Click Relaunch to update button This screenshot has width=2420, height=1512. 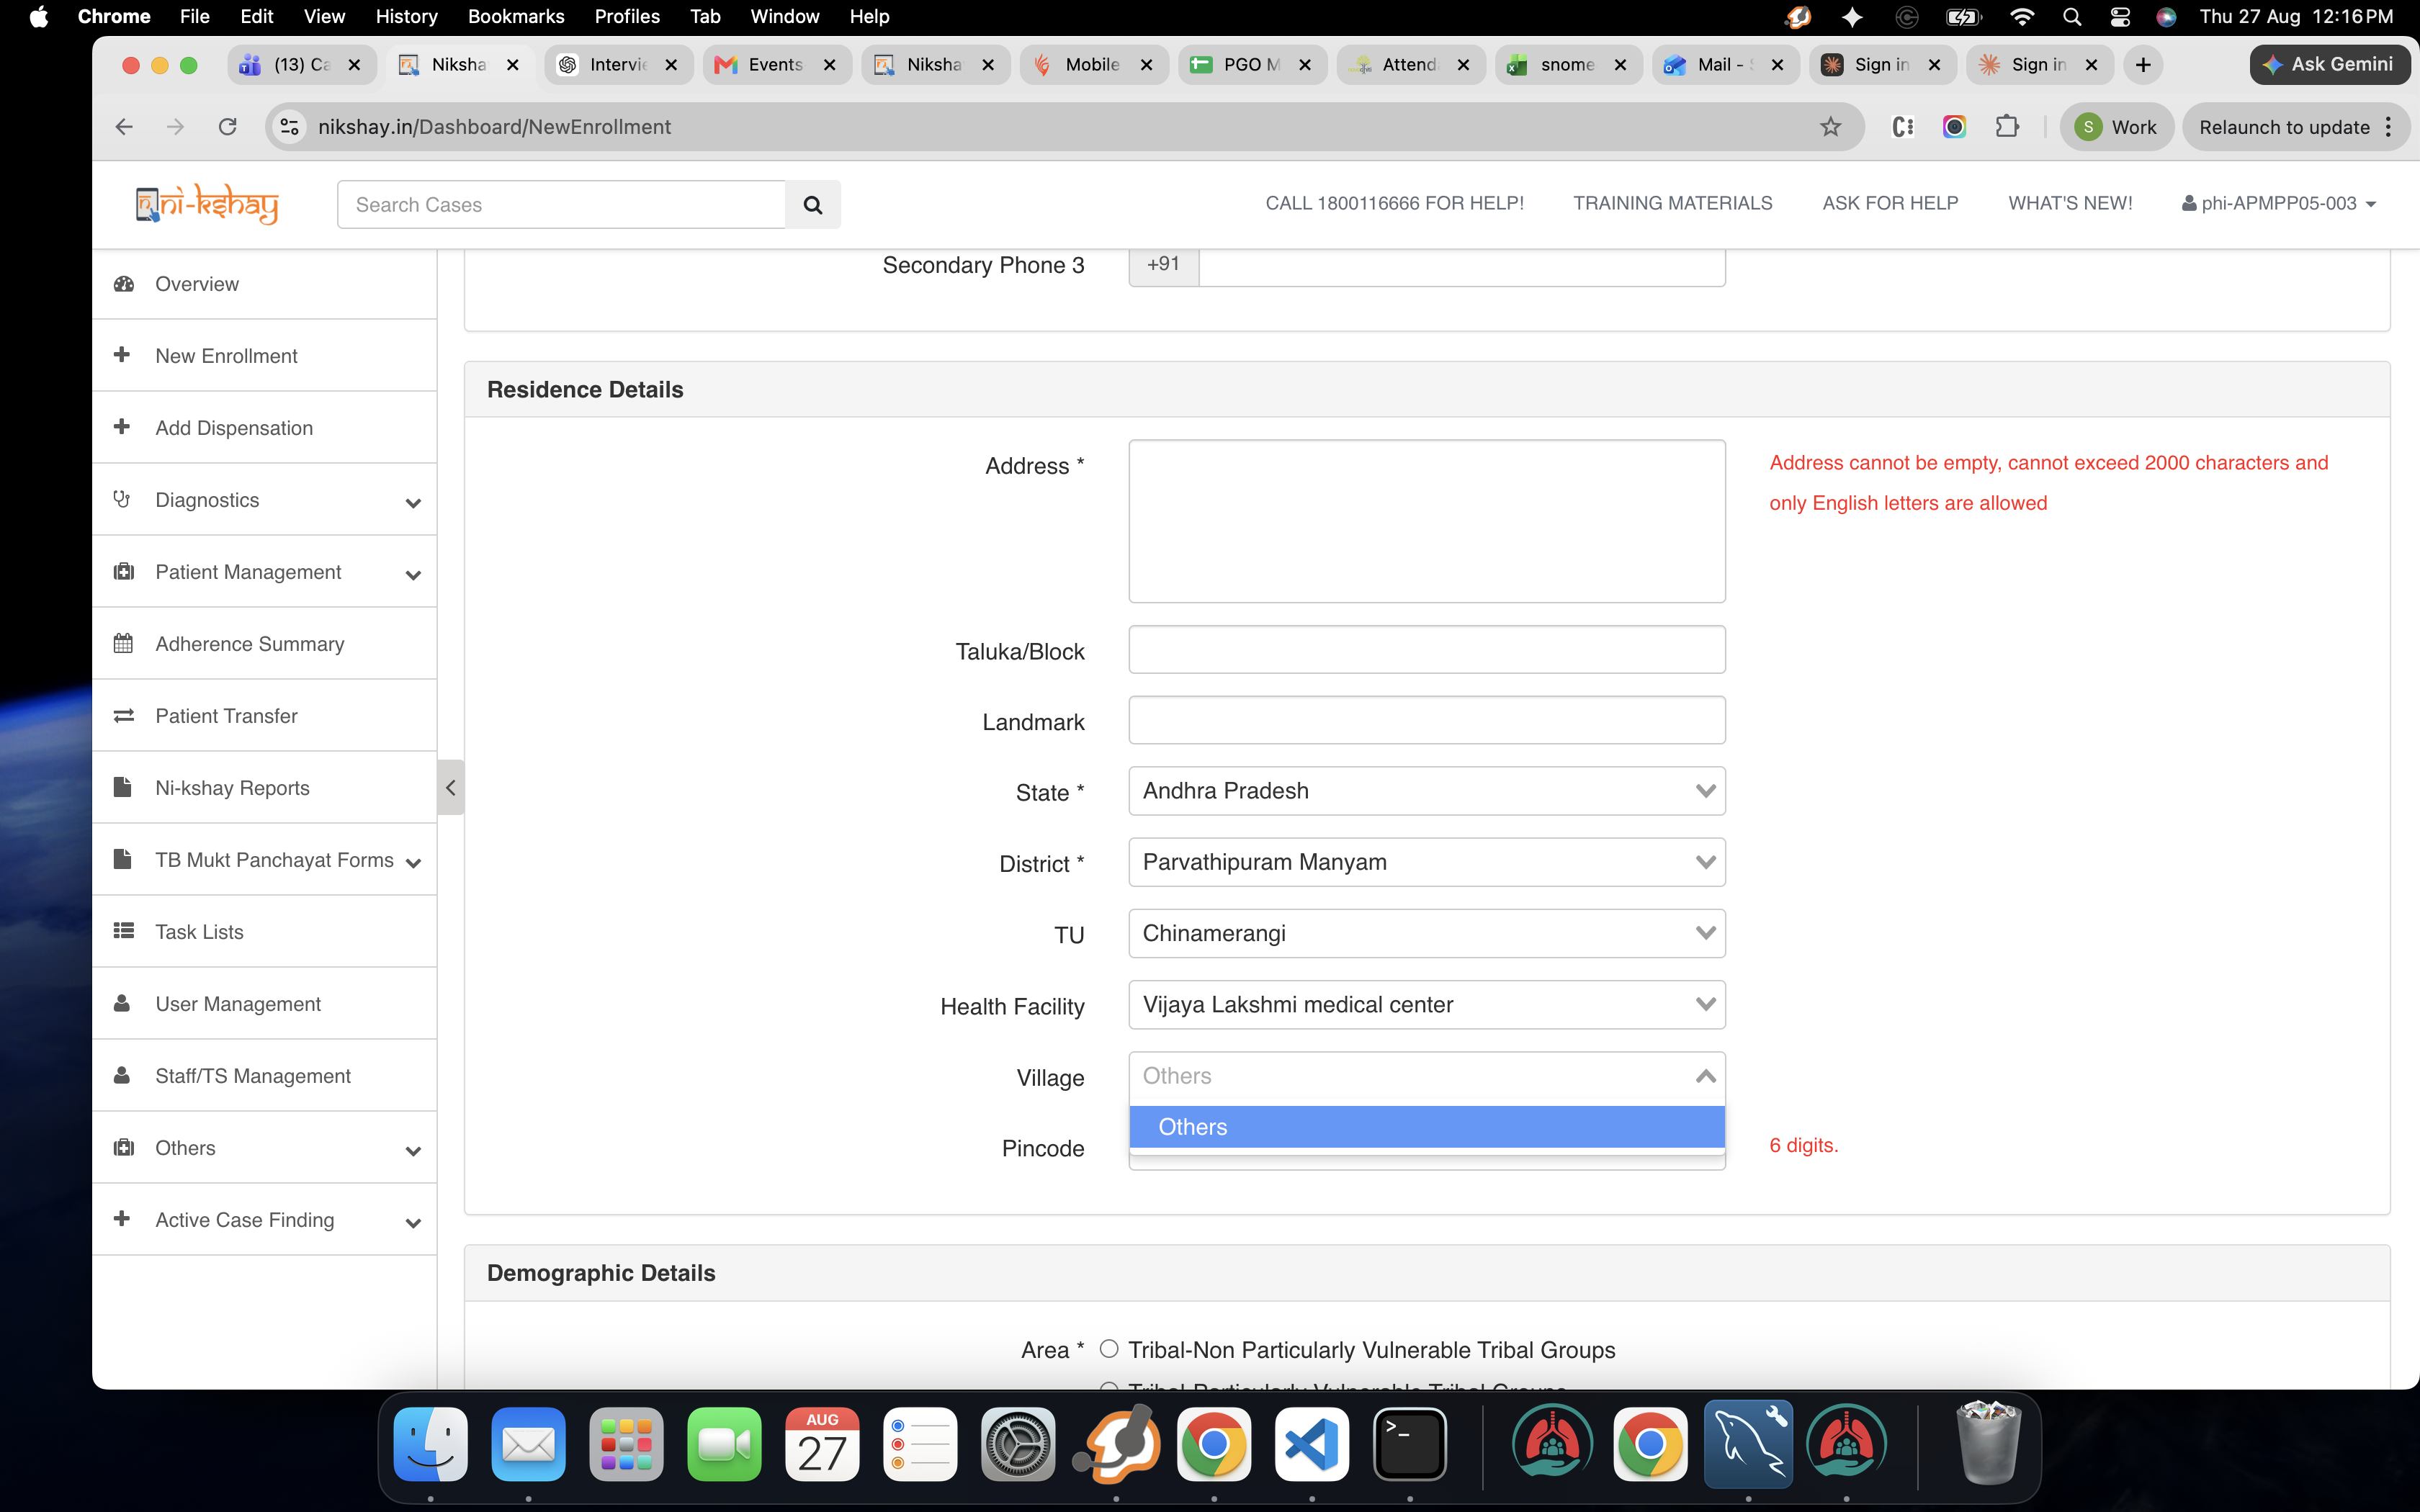[2296, 127]
